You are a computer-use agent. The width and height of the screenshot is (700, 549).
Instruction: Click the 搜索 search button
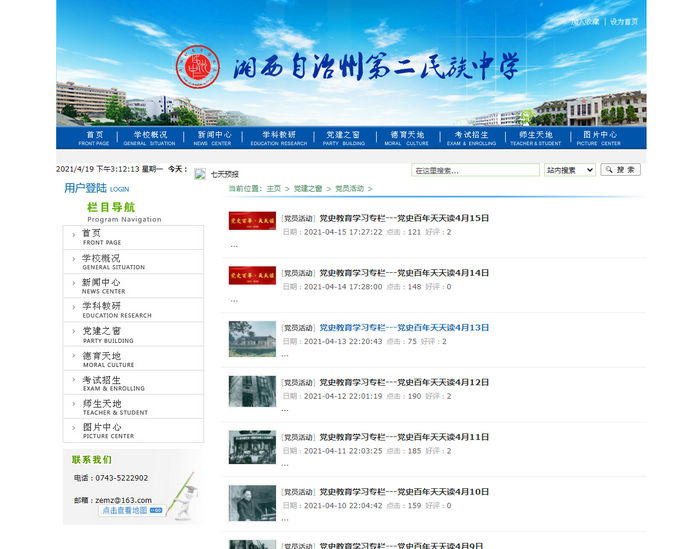(621, 170)
